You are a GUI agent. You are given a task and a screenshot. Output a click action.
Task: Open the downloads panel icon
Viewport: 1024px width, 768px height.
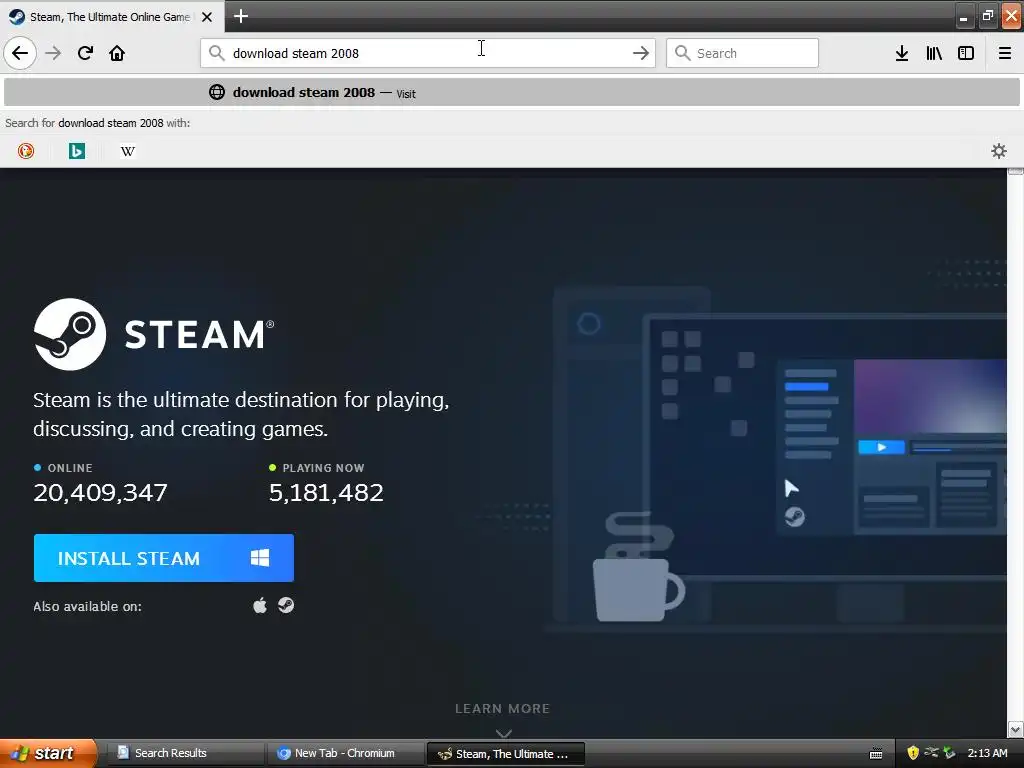902,53
